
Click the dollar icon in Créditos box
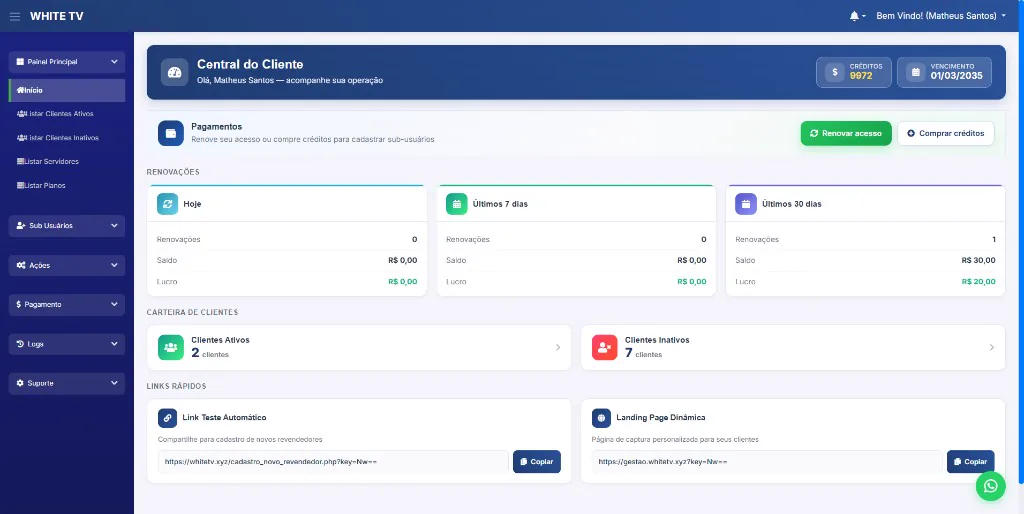pos(835,72)
